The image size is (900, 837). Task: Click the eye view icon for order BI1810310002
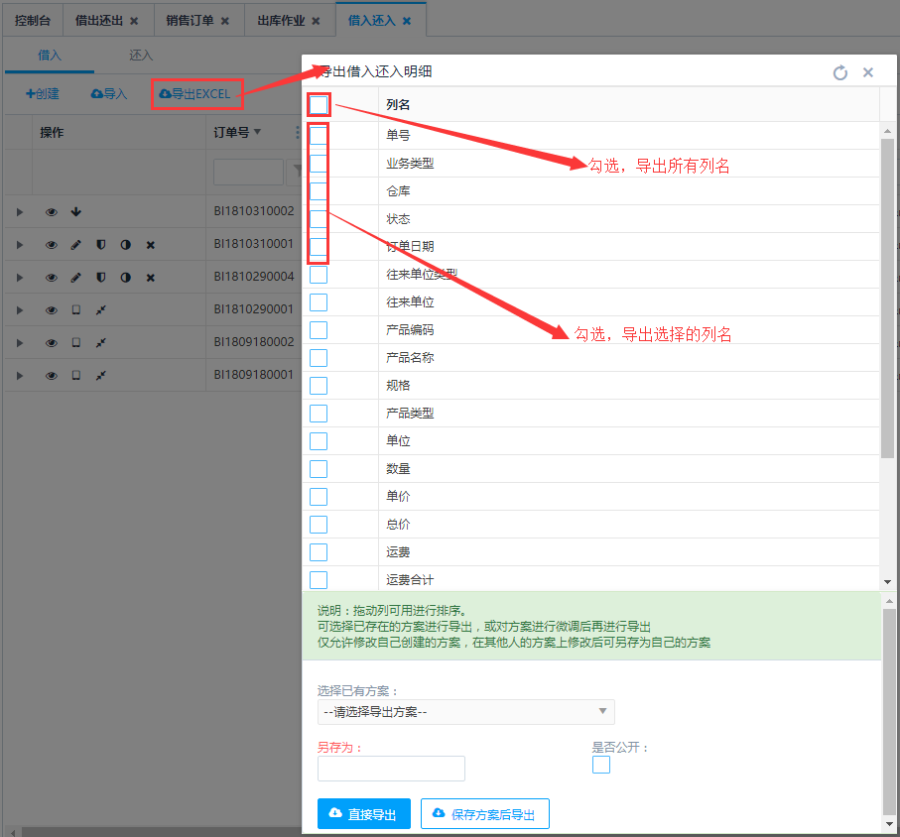(51, 212)
